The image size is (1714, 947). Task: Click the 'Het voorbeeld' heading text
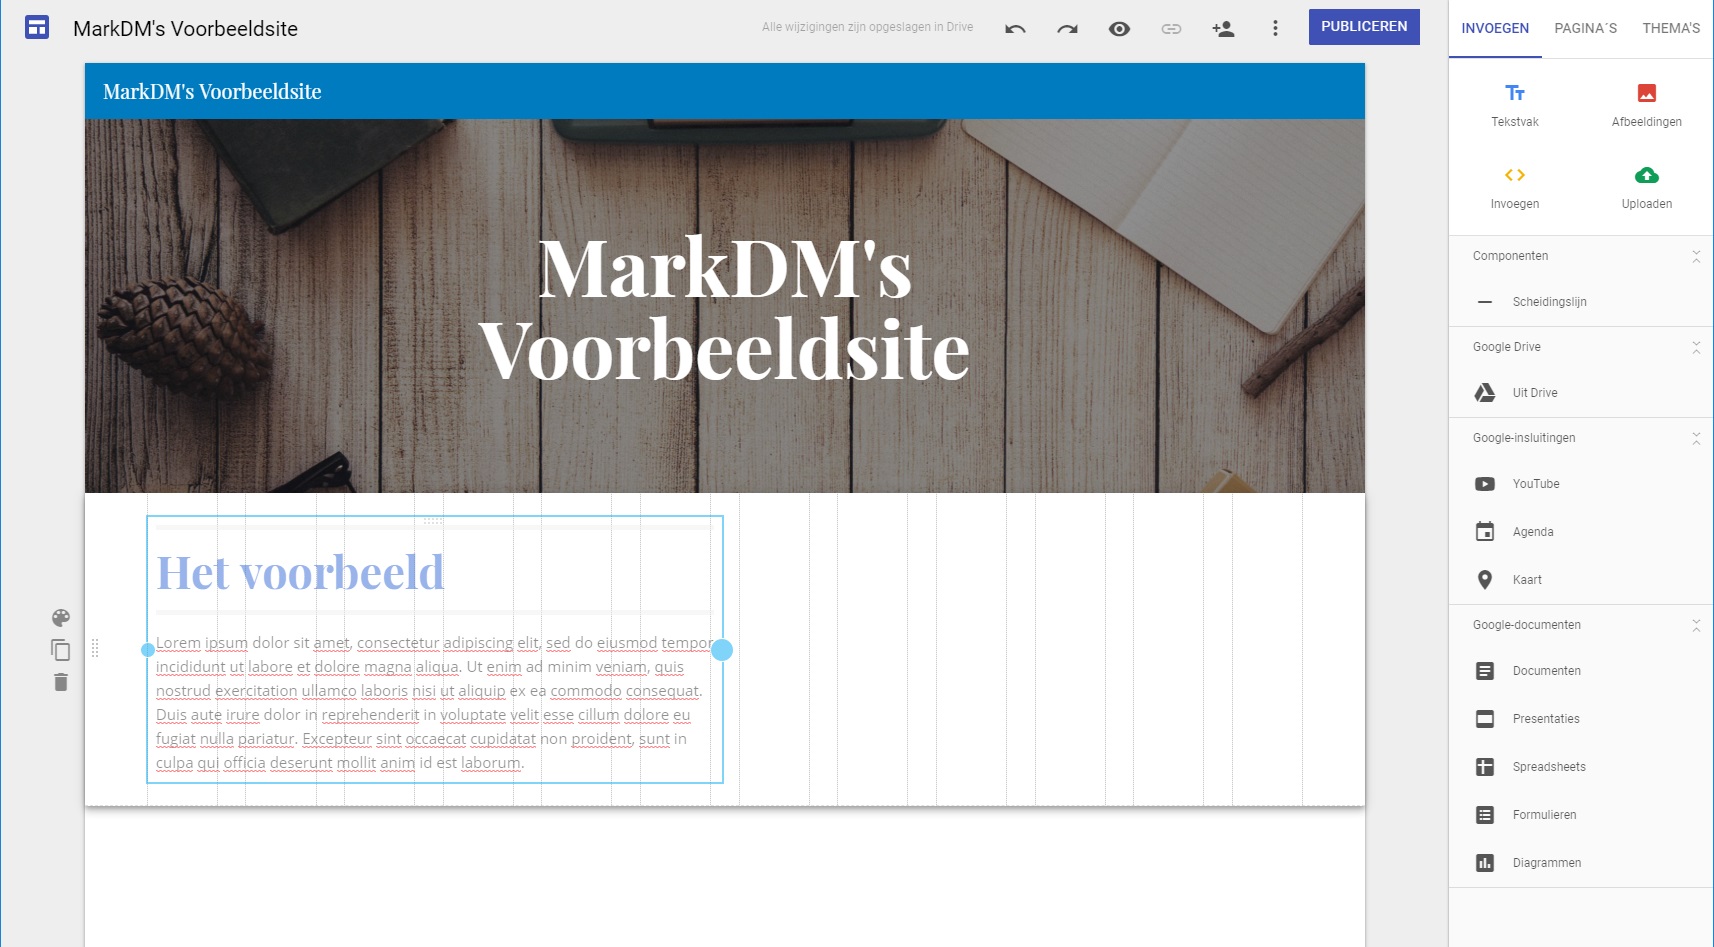(x=300, y=573)
